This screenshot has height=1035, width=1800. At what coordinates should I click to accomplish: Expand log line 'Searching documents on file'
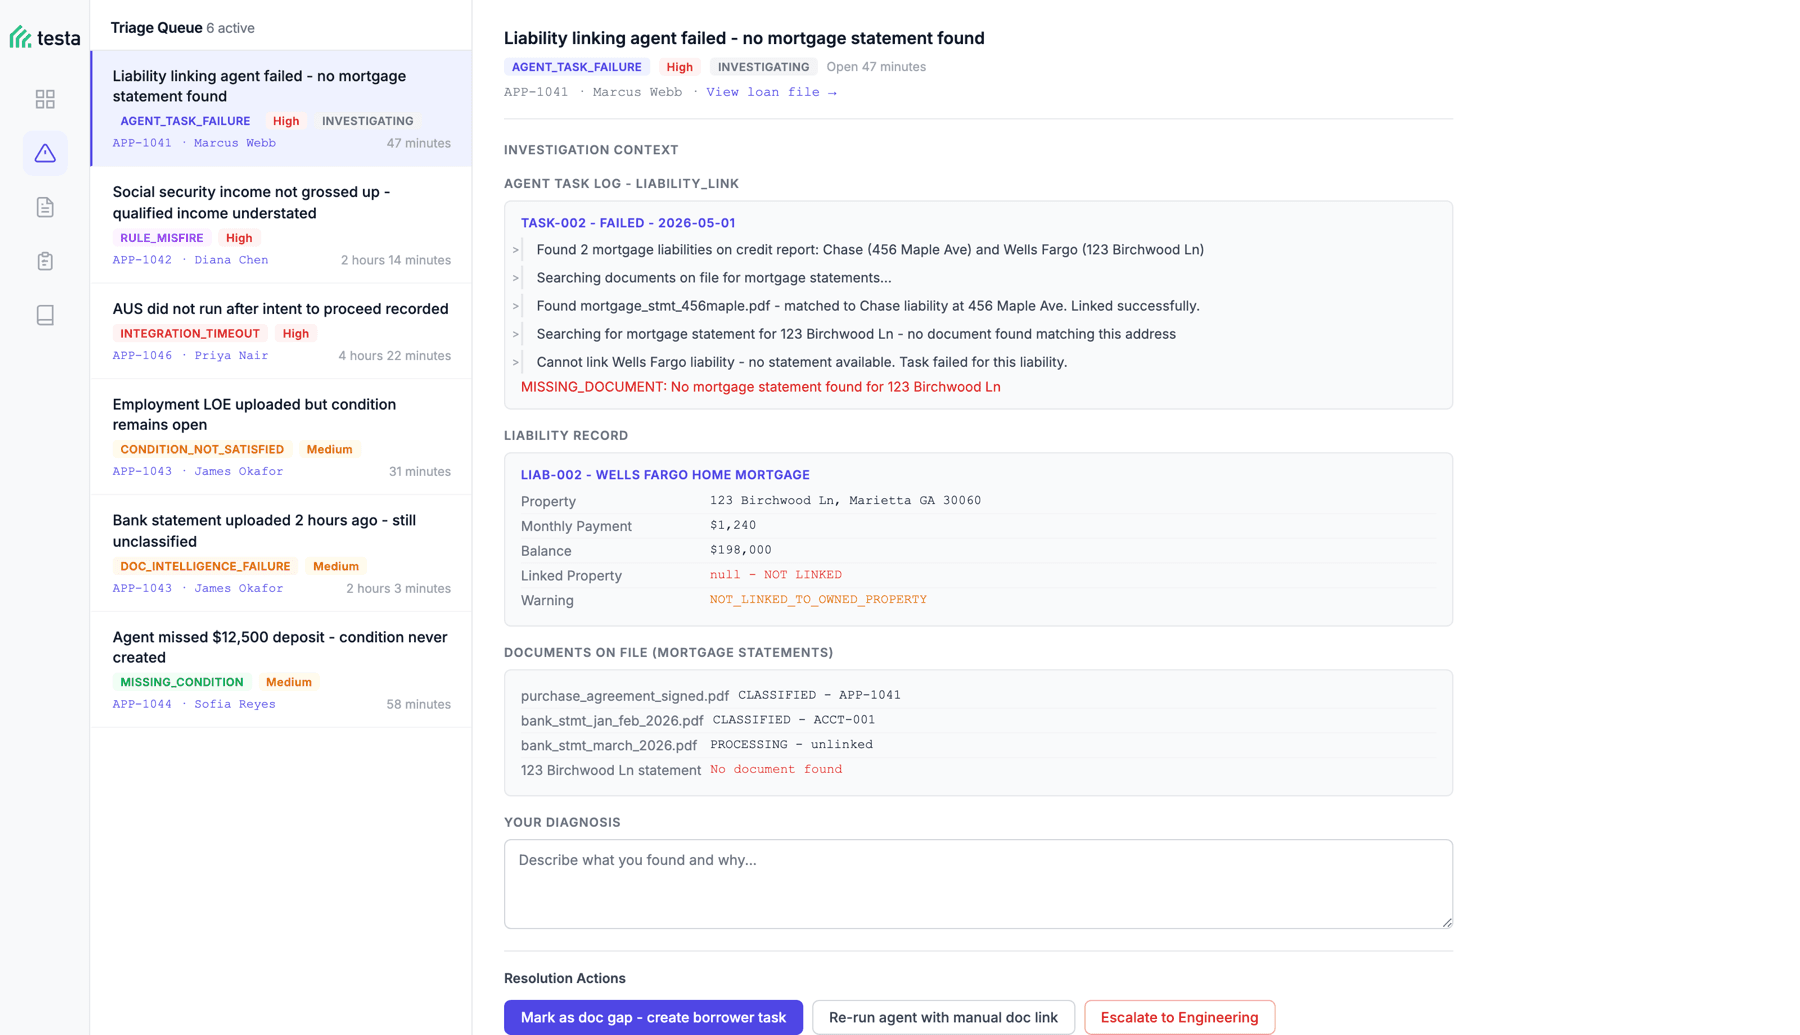click(x=515, y=278)
